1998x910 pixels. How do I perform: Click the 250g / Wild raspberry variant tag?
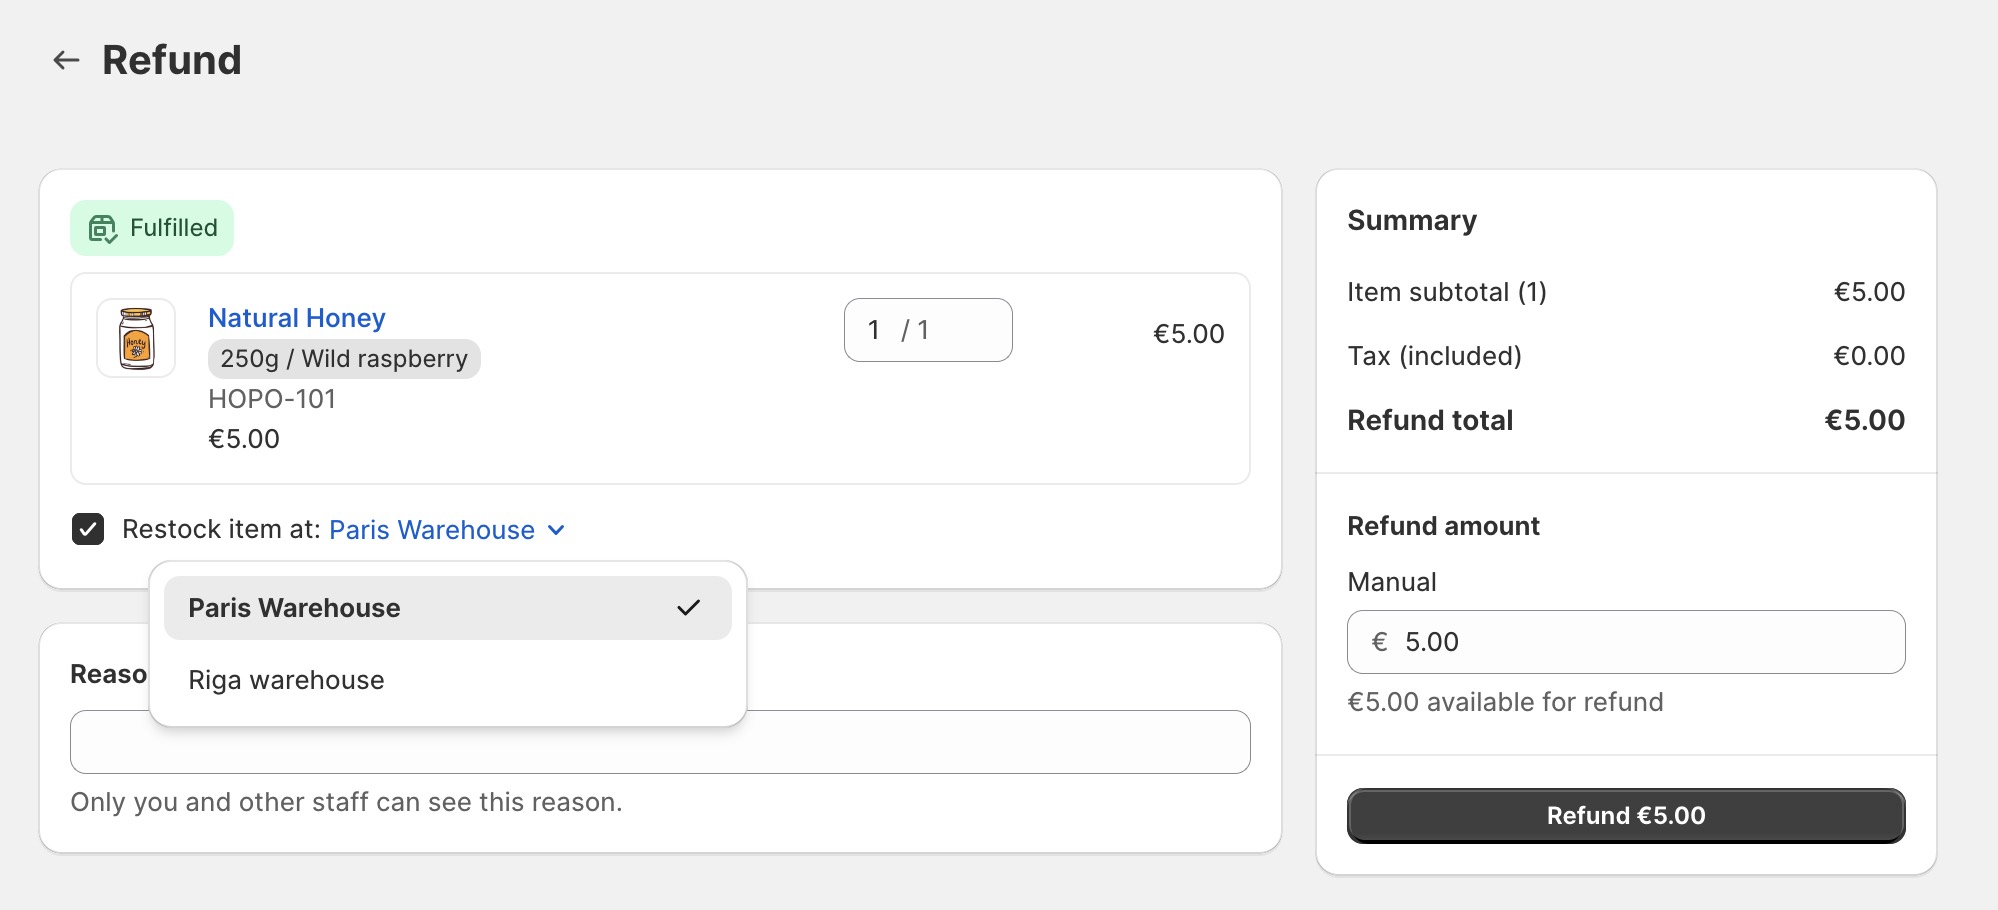click(344, 359)
